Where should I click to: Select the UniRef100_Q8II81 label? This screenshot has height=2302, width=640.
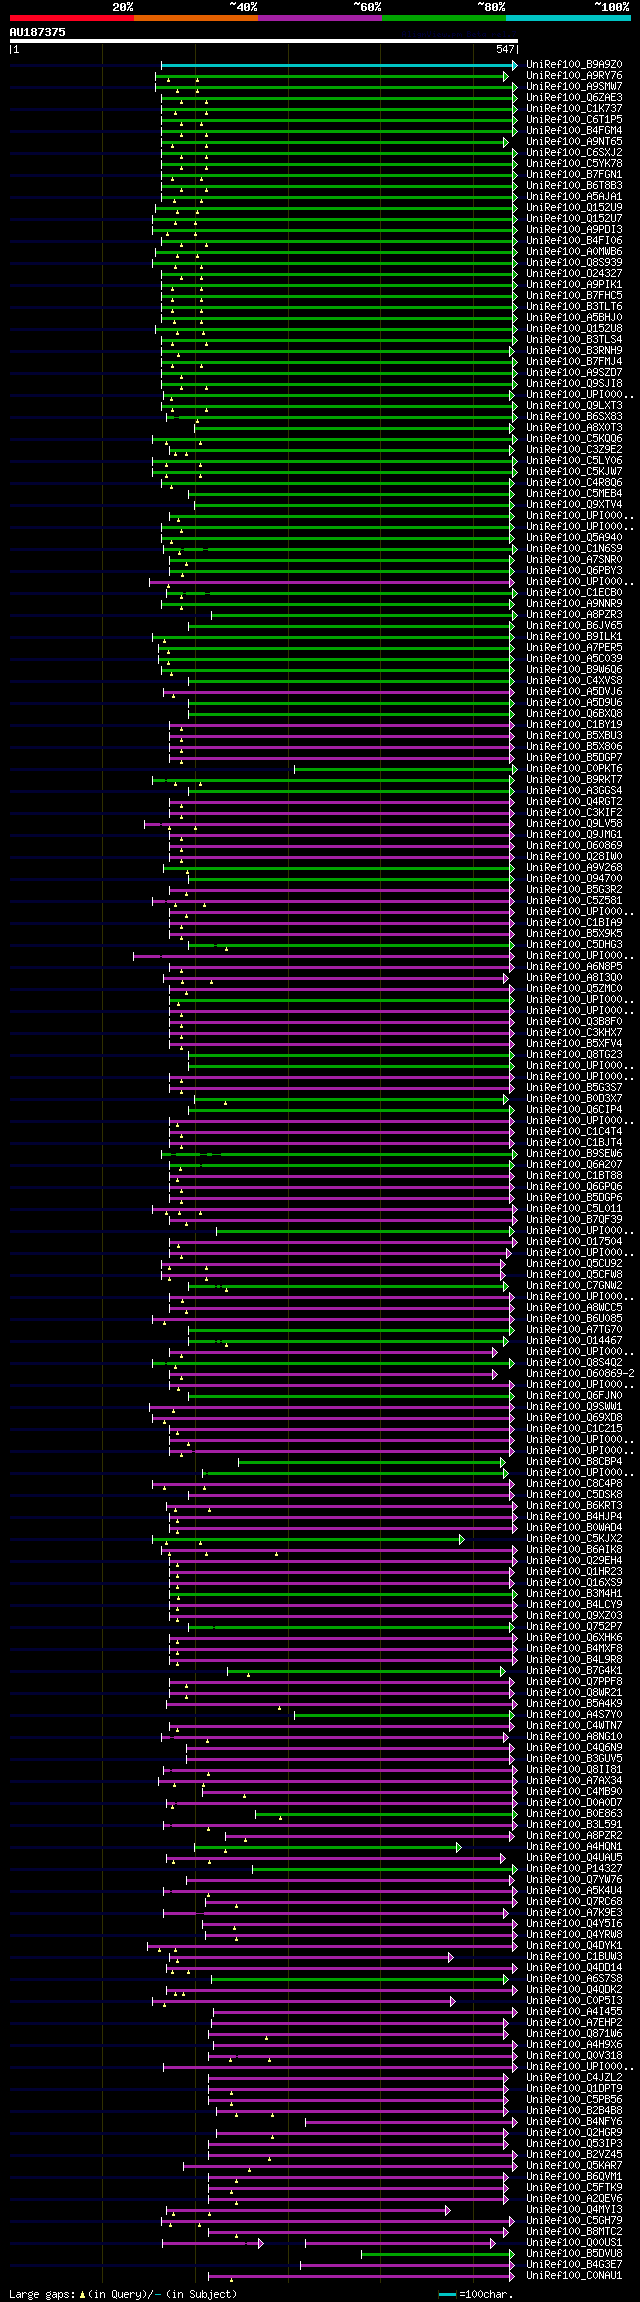(x=574, y=1770)
